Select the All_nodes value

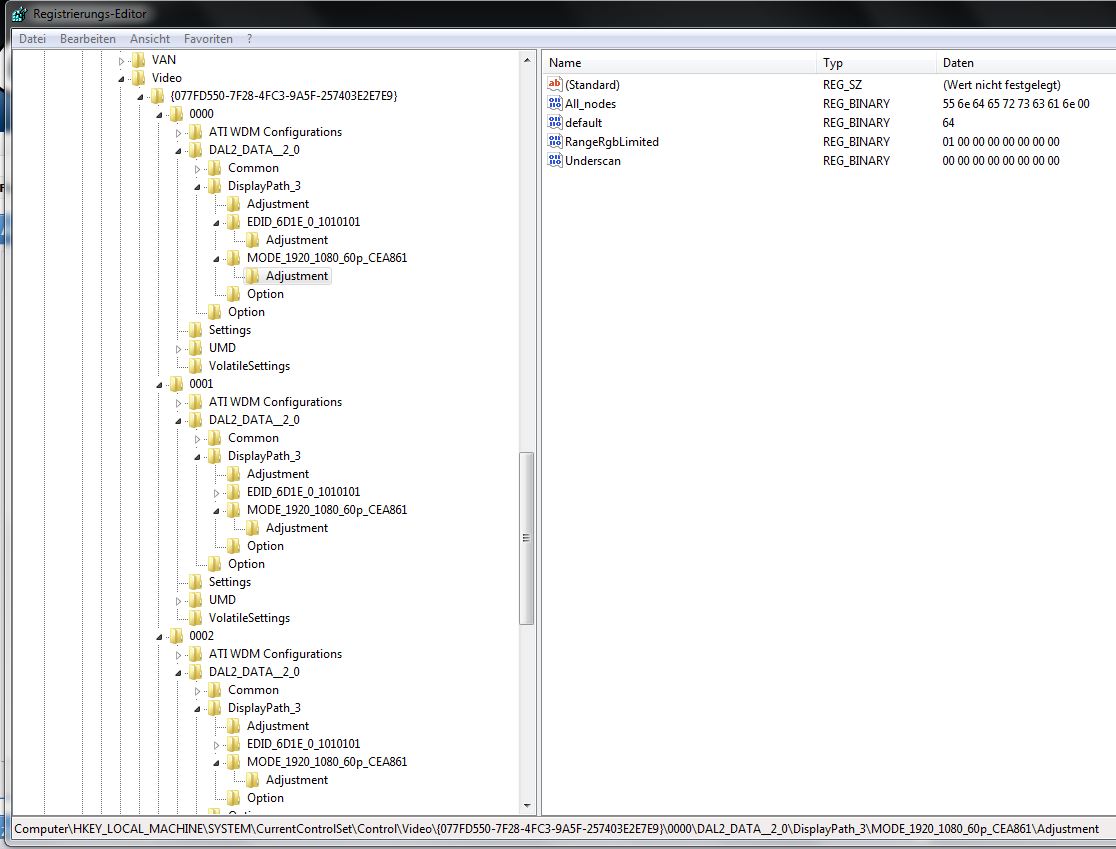[590, 104]
